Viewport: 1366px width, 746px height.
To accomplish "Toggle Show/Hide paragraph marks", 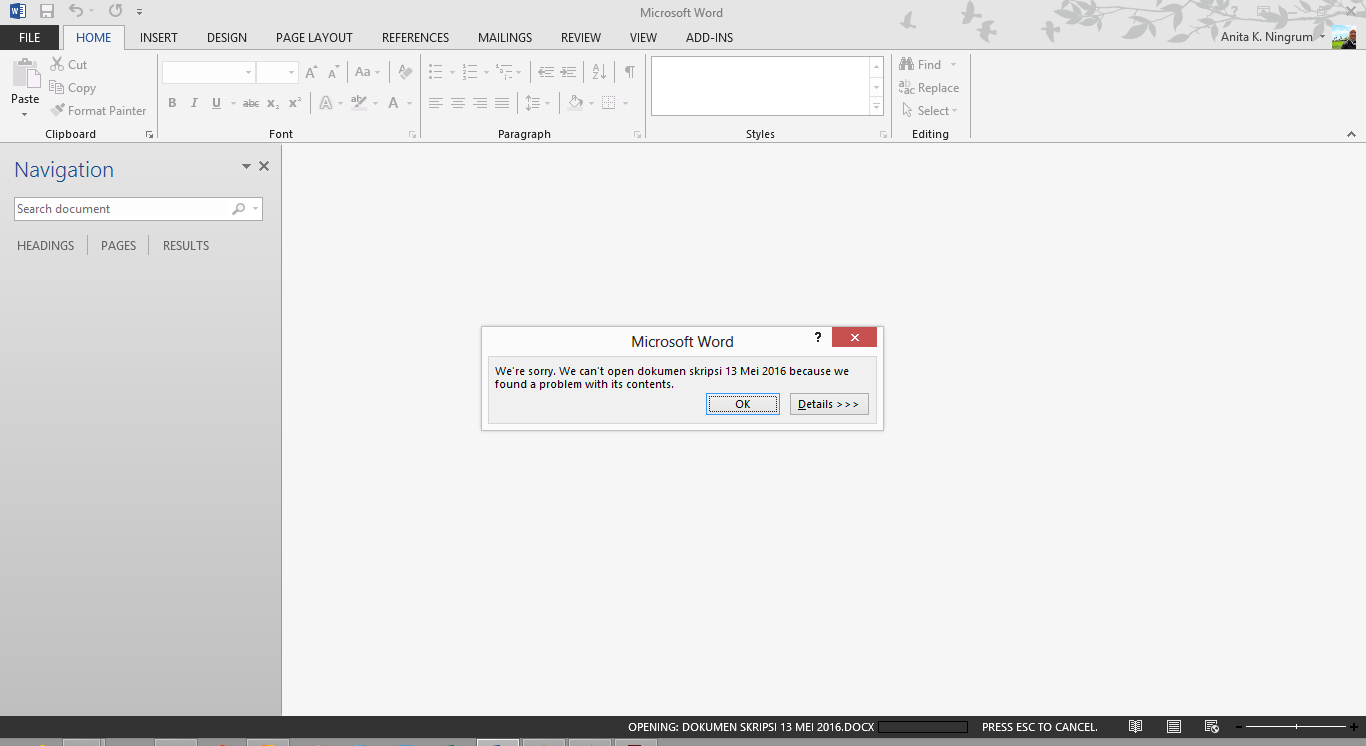I will [x=629, y=72].
